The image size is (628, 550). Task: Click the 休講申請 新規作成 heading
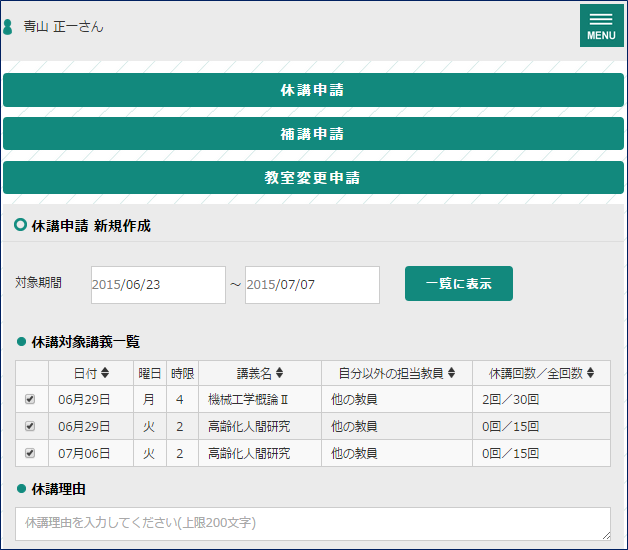(x=91, y=226)
